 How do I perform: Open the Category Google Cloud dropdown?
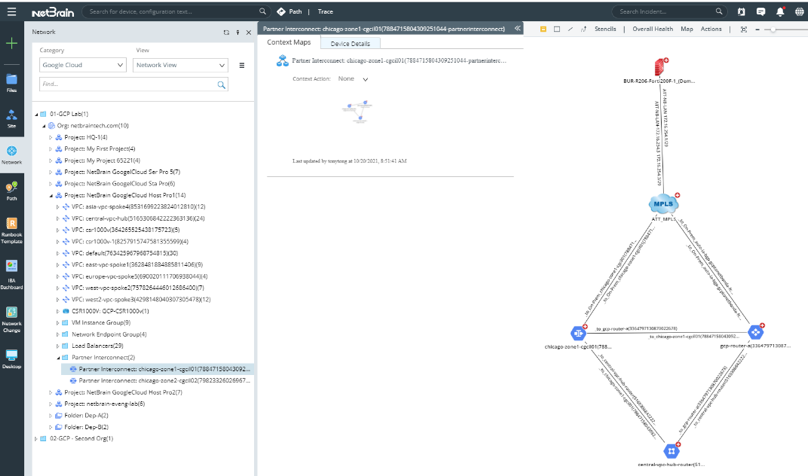coord(82,65)
